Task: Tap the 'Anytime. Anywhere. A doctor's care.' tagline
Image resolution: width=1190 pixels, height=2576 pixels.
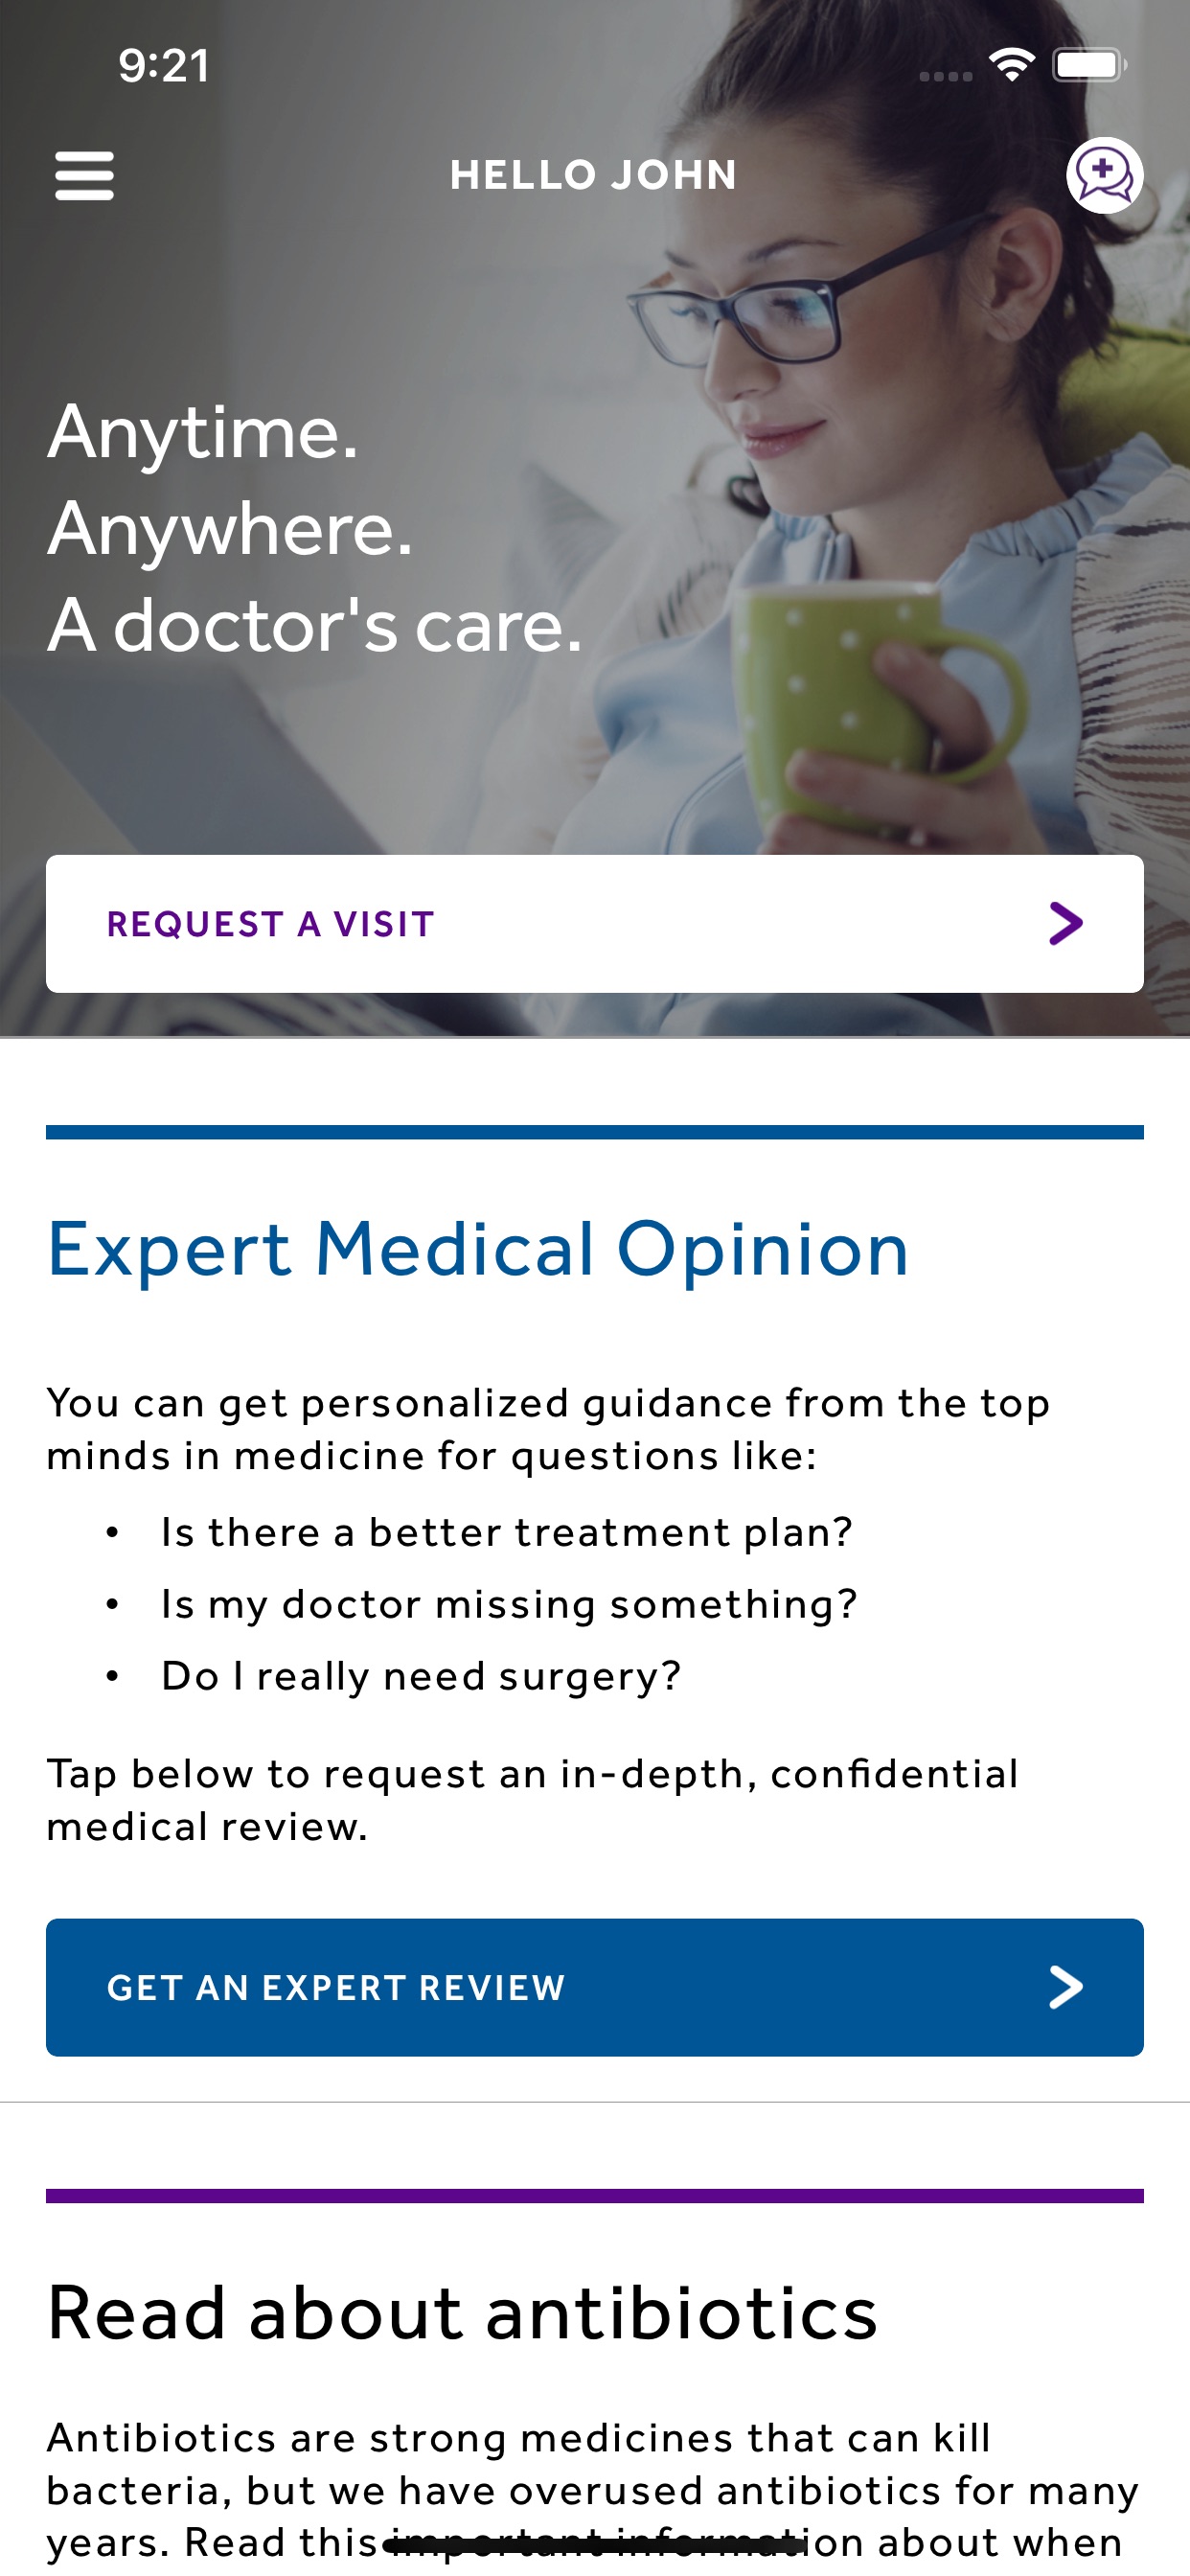Action: (315, 528)
